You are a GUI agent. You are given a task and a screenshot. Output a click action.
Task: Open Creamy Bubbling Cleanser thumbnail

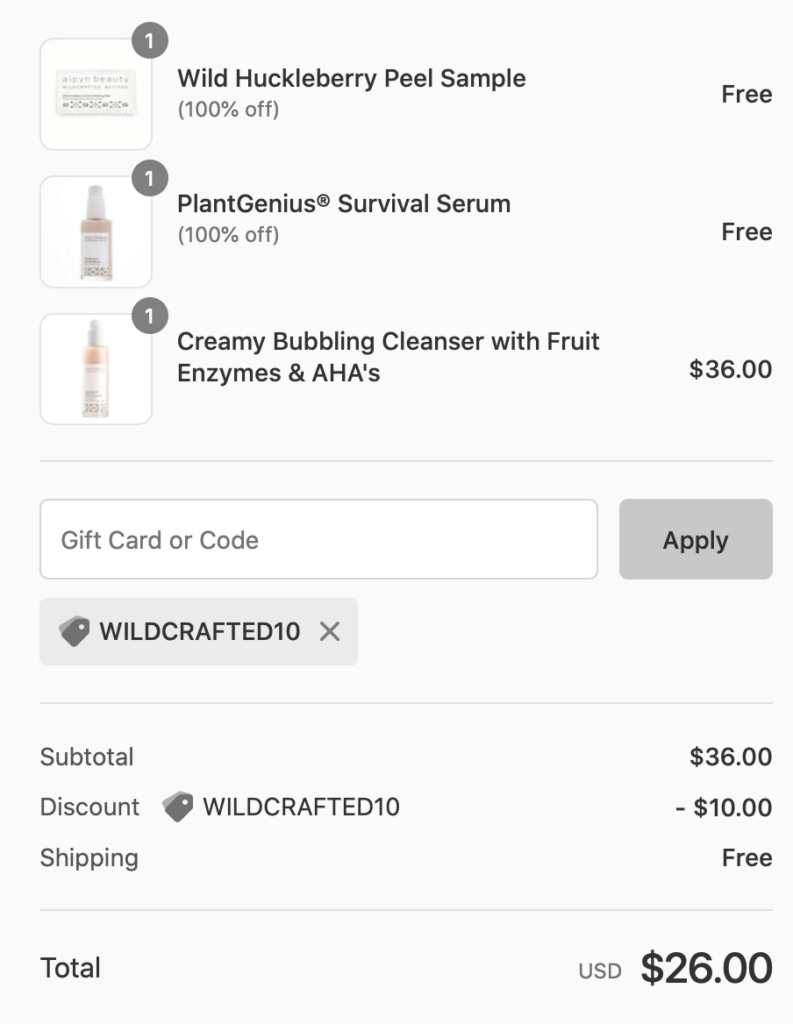tap(96, 369)
